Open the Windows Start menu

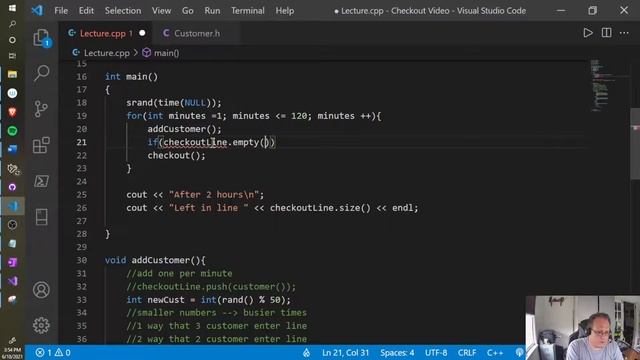pyautogui.click(x=12, y=8)
